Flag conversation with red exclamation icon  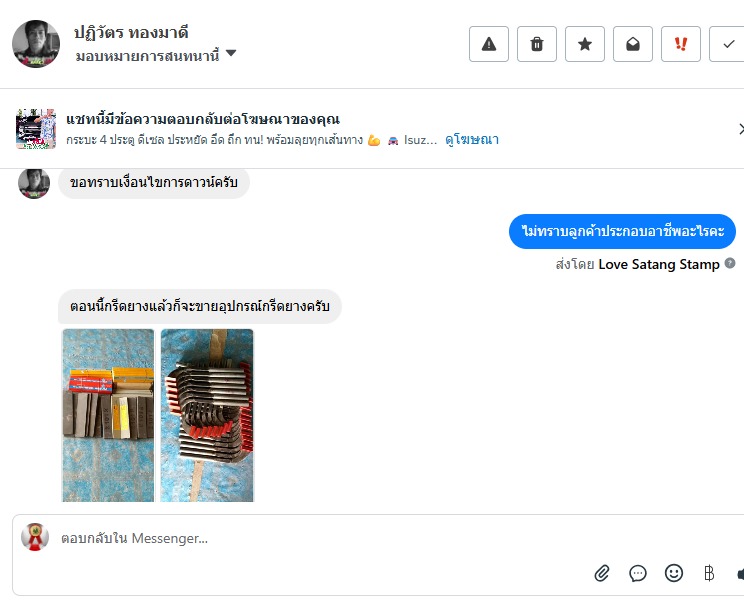point(681,44)
